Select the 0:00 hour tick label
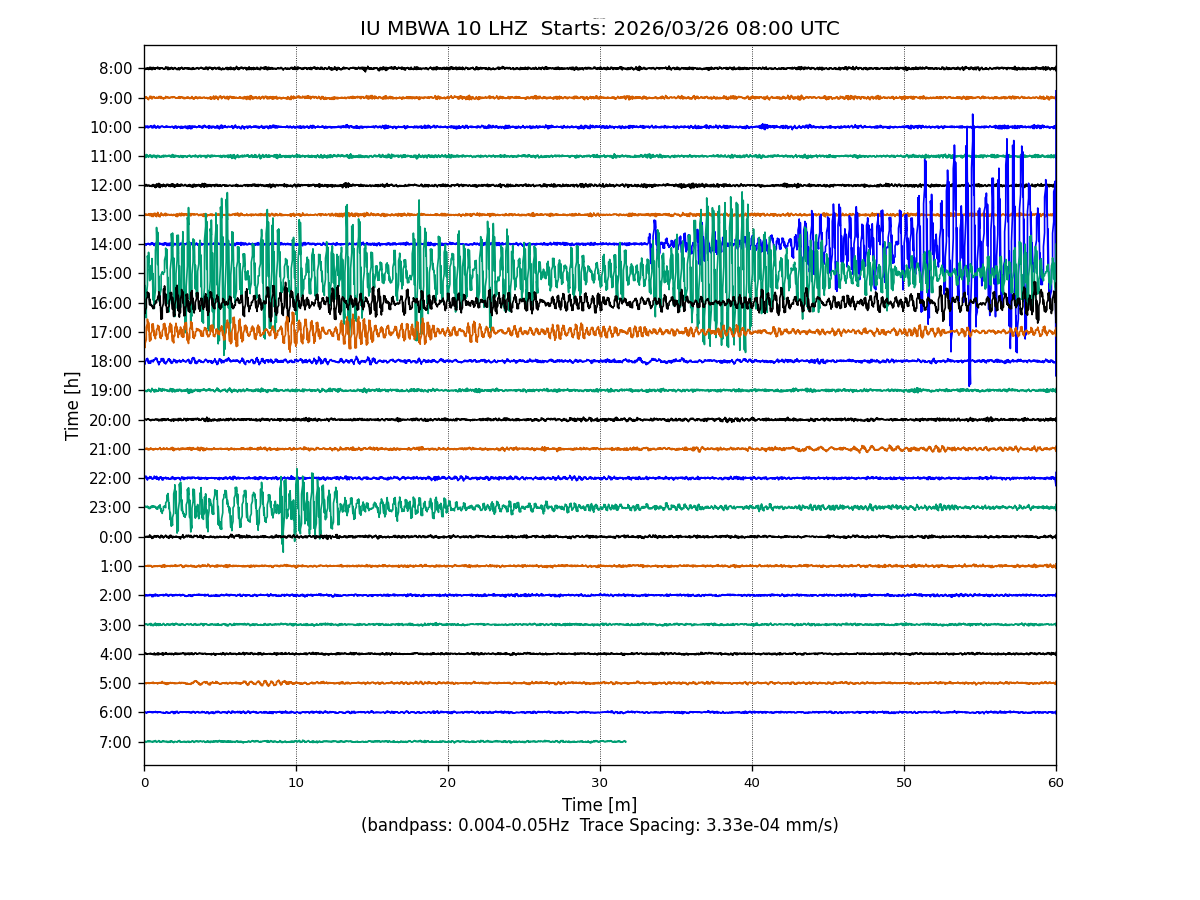This screenshot has height=900, width=1200. click(x=115, y=537)
